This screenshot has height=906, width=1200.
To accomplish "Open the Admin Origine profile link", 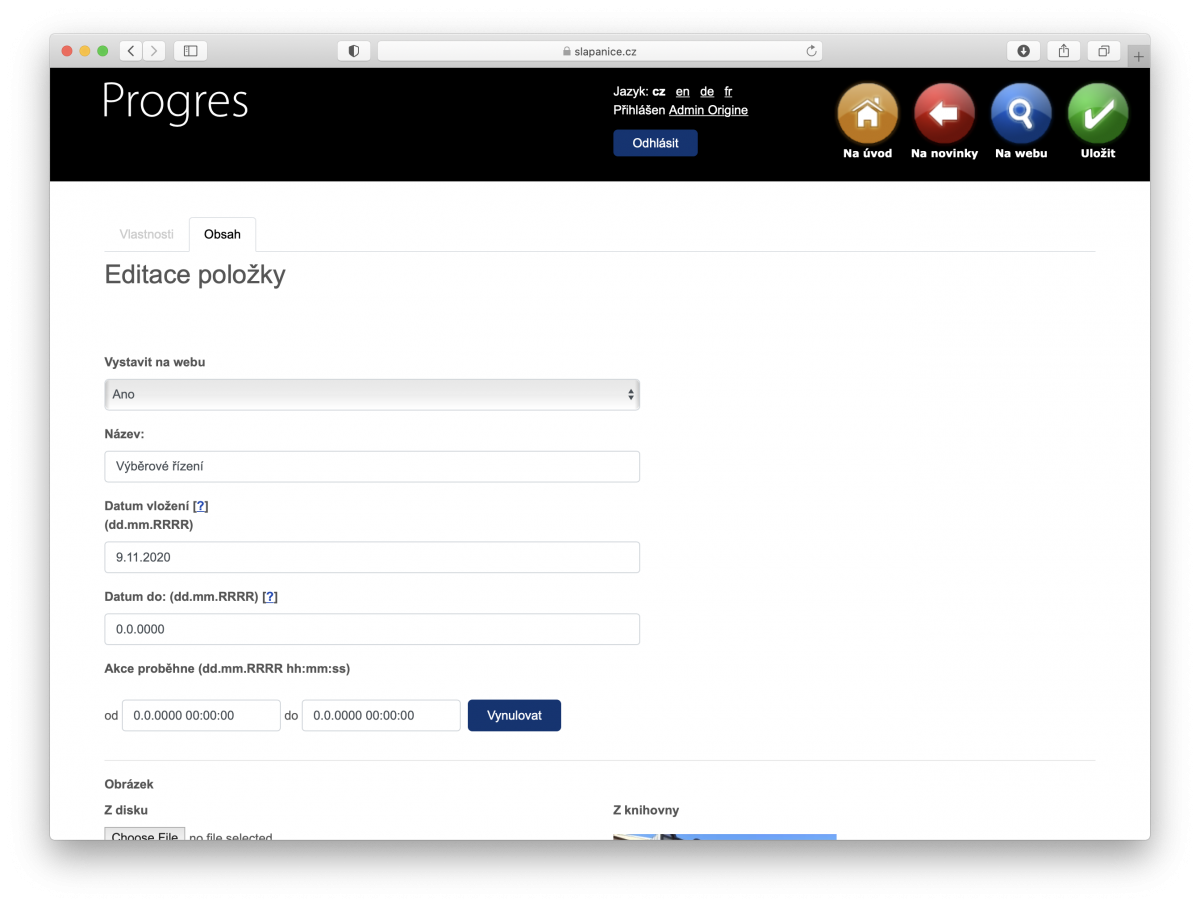I will [708, 110].
